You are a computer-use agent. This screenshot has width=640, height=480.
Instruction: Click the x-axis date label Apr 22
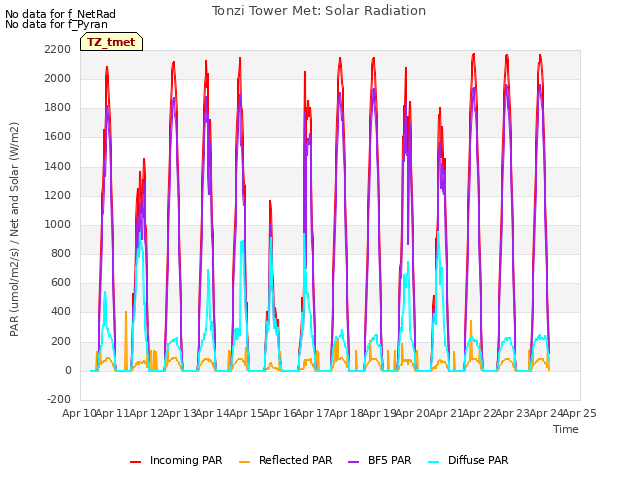click(x=479, y=413)
